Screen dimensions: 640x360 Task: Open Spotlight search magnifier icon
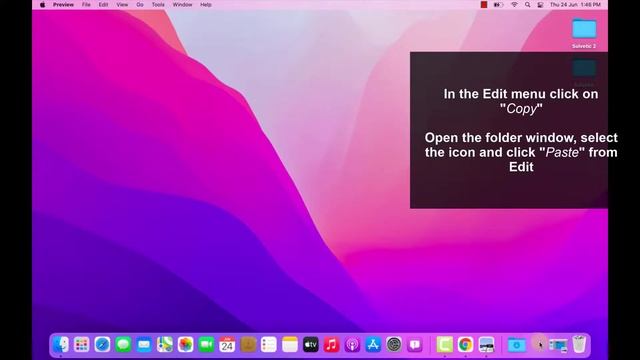(527, 5)
